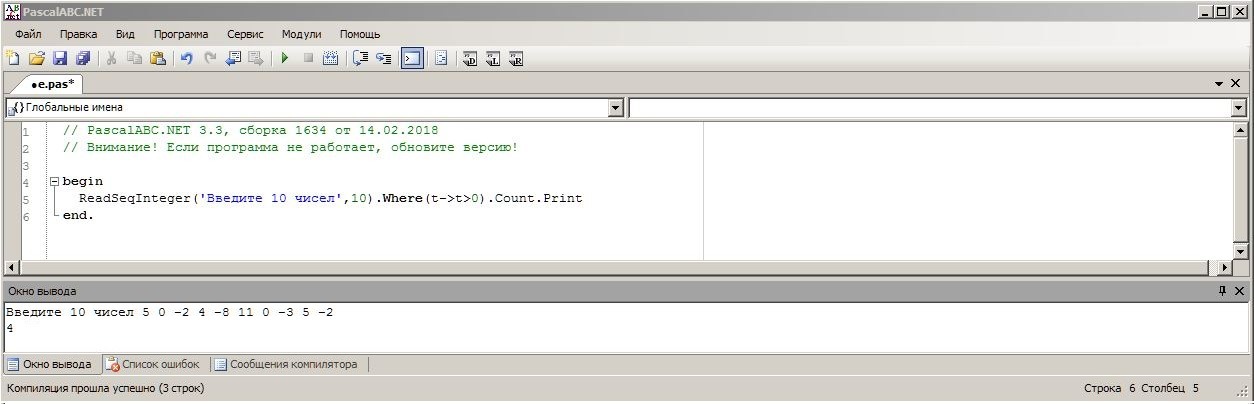
Task: Pin the Окно вывода panel
Action: (1222, 291)
